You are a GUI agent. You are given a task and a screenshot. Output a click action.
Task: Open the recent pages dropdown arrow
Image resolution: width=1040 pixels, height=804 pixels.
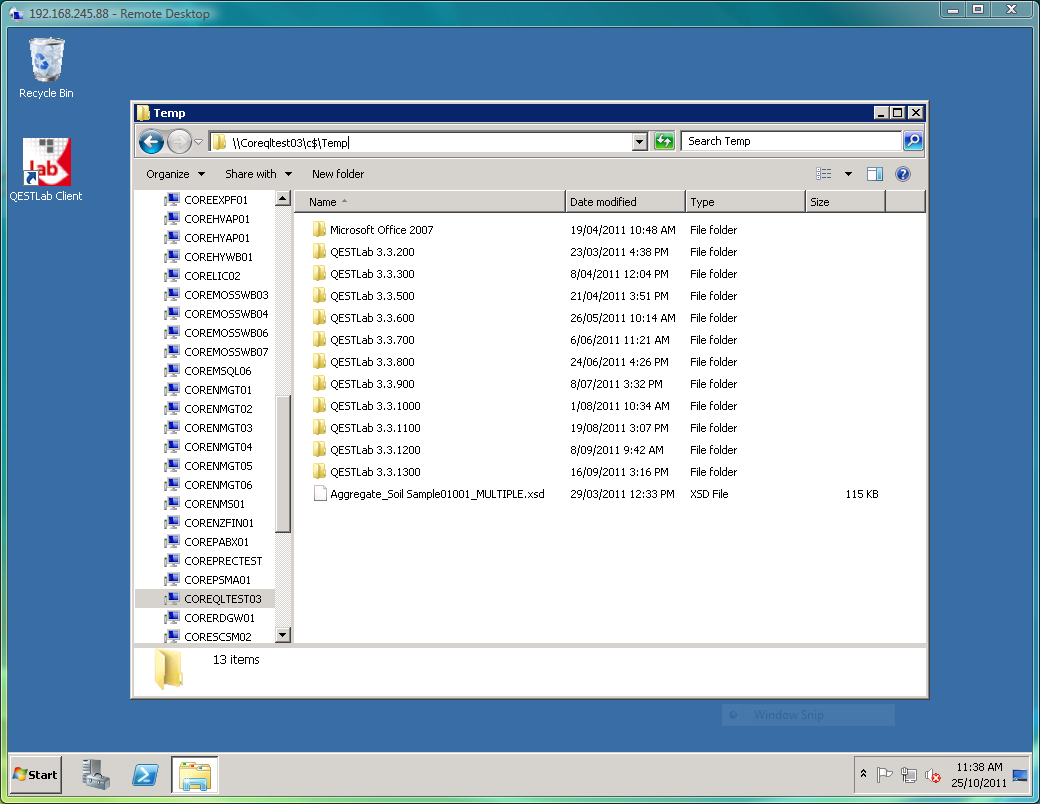(198, 142)
